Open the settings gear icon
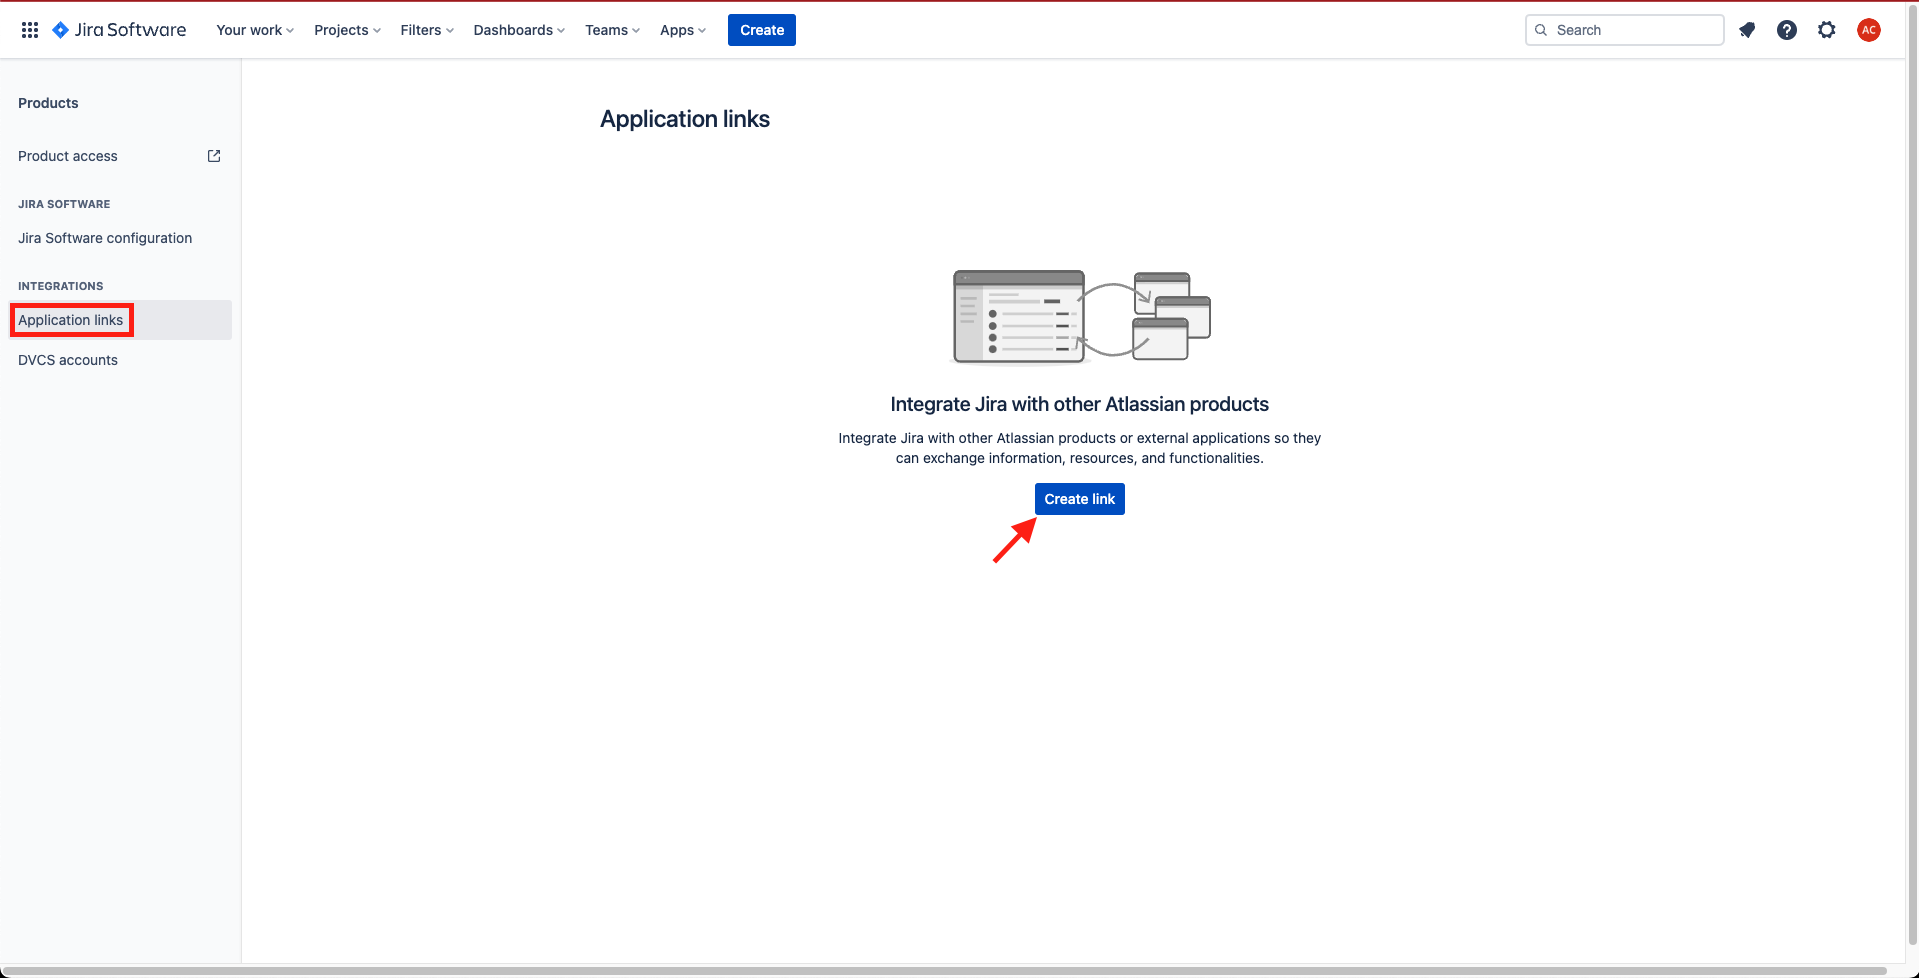 tap(1827, 30)
